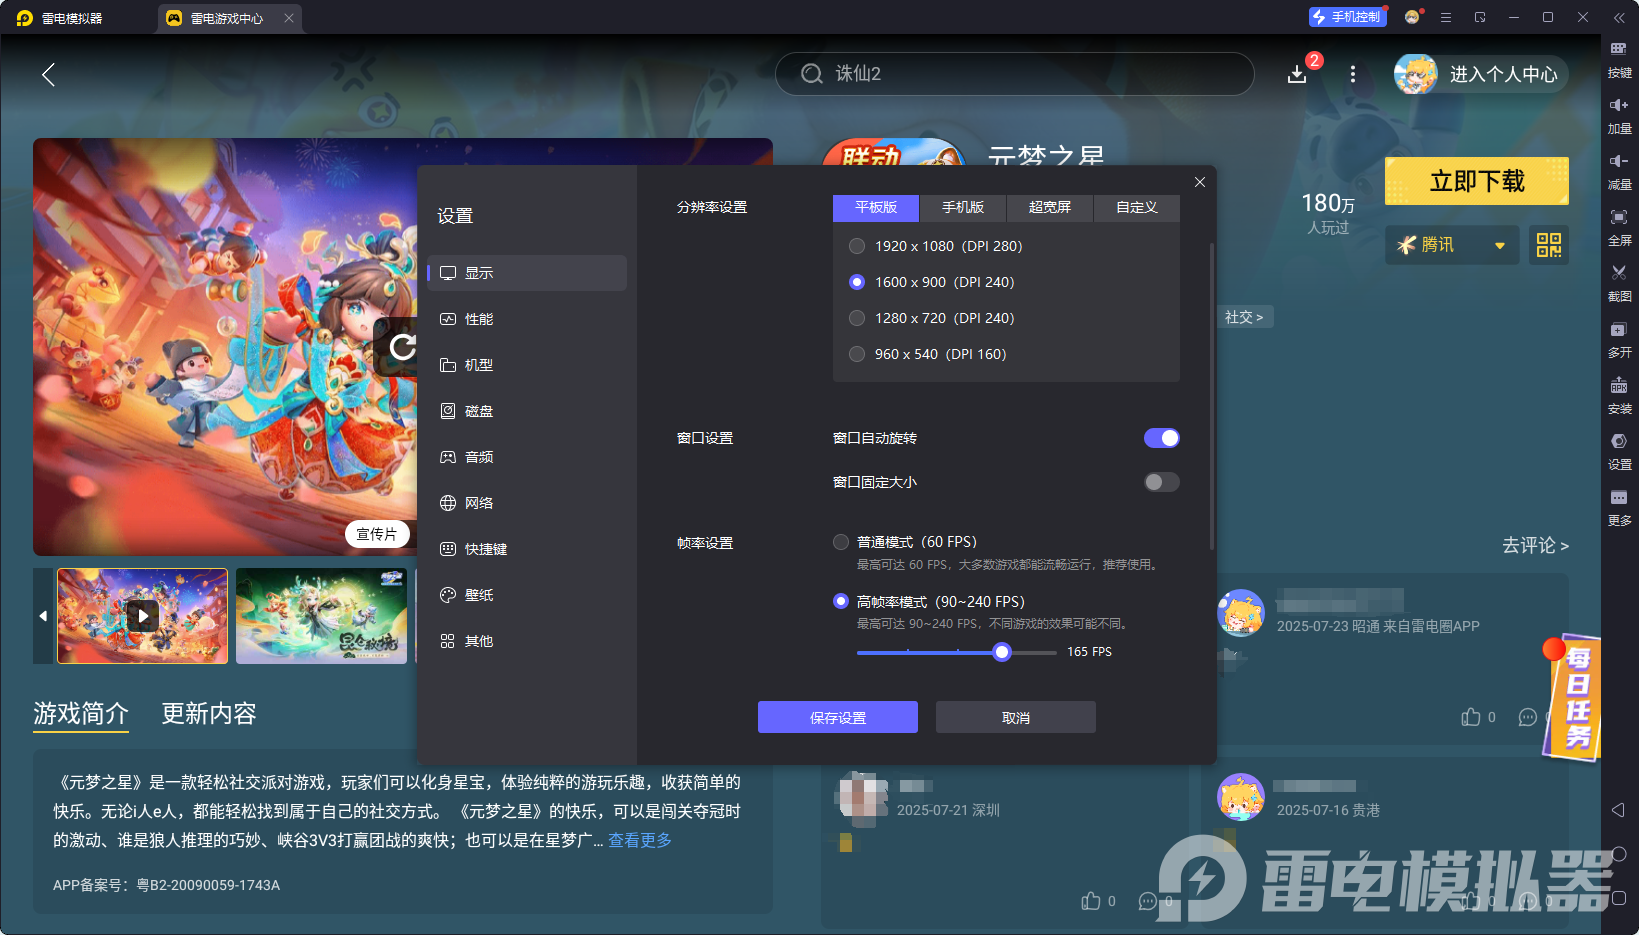Expand the 社交 > category tag
This screenshot has height=935, width=1639.
click(x=1244, y=317)
